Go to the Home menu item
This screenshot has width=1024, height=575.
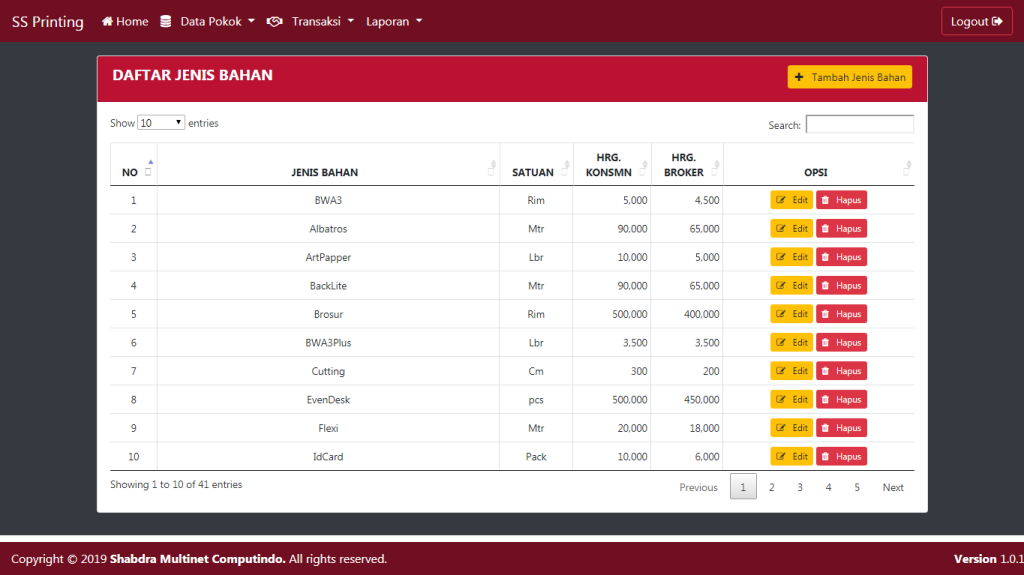coord(125,22)
